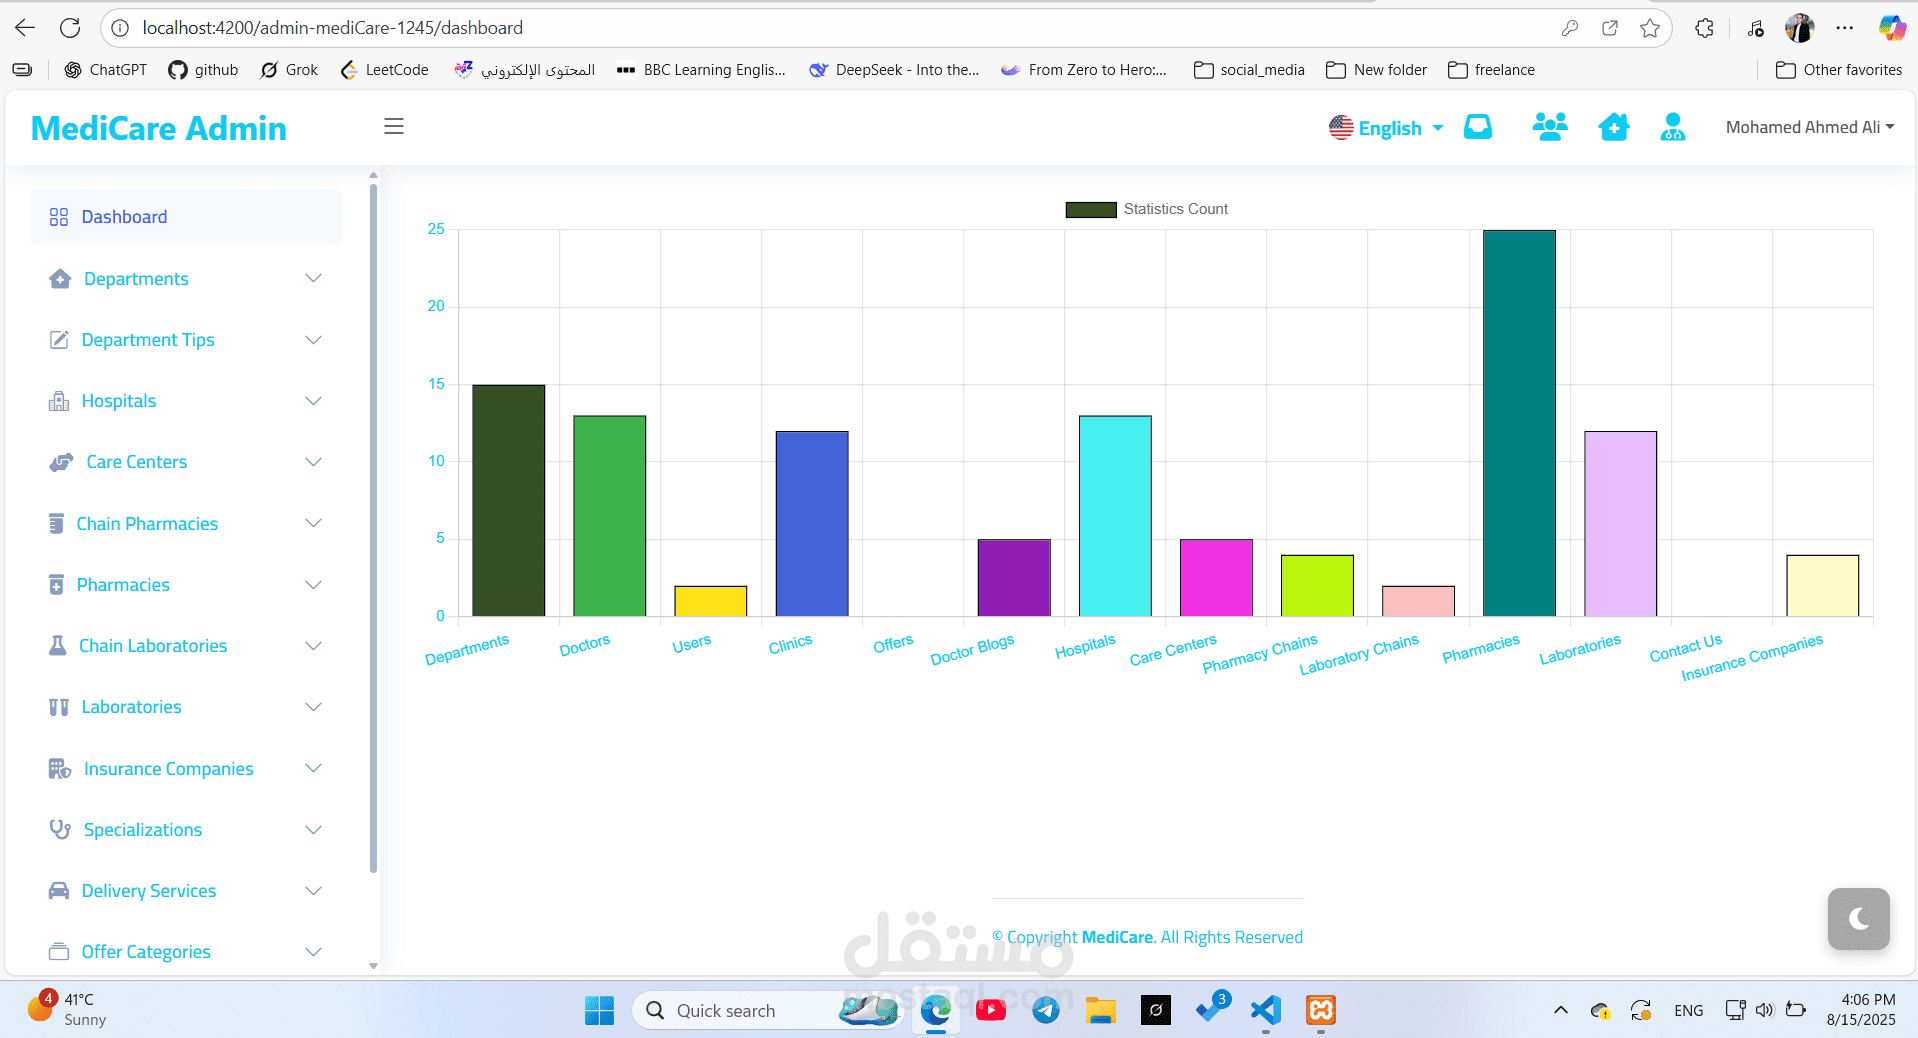The image size is (1918, 1038).
Task: Expand the Department Tips chevron
Action: coord(313,340)
